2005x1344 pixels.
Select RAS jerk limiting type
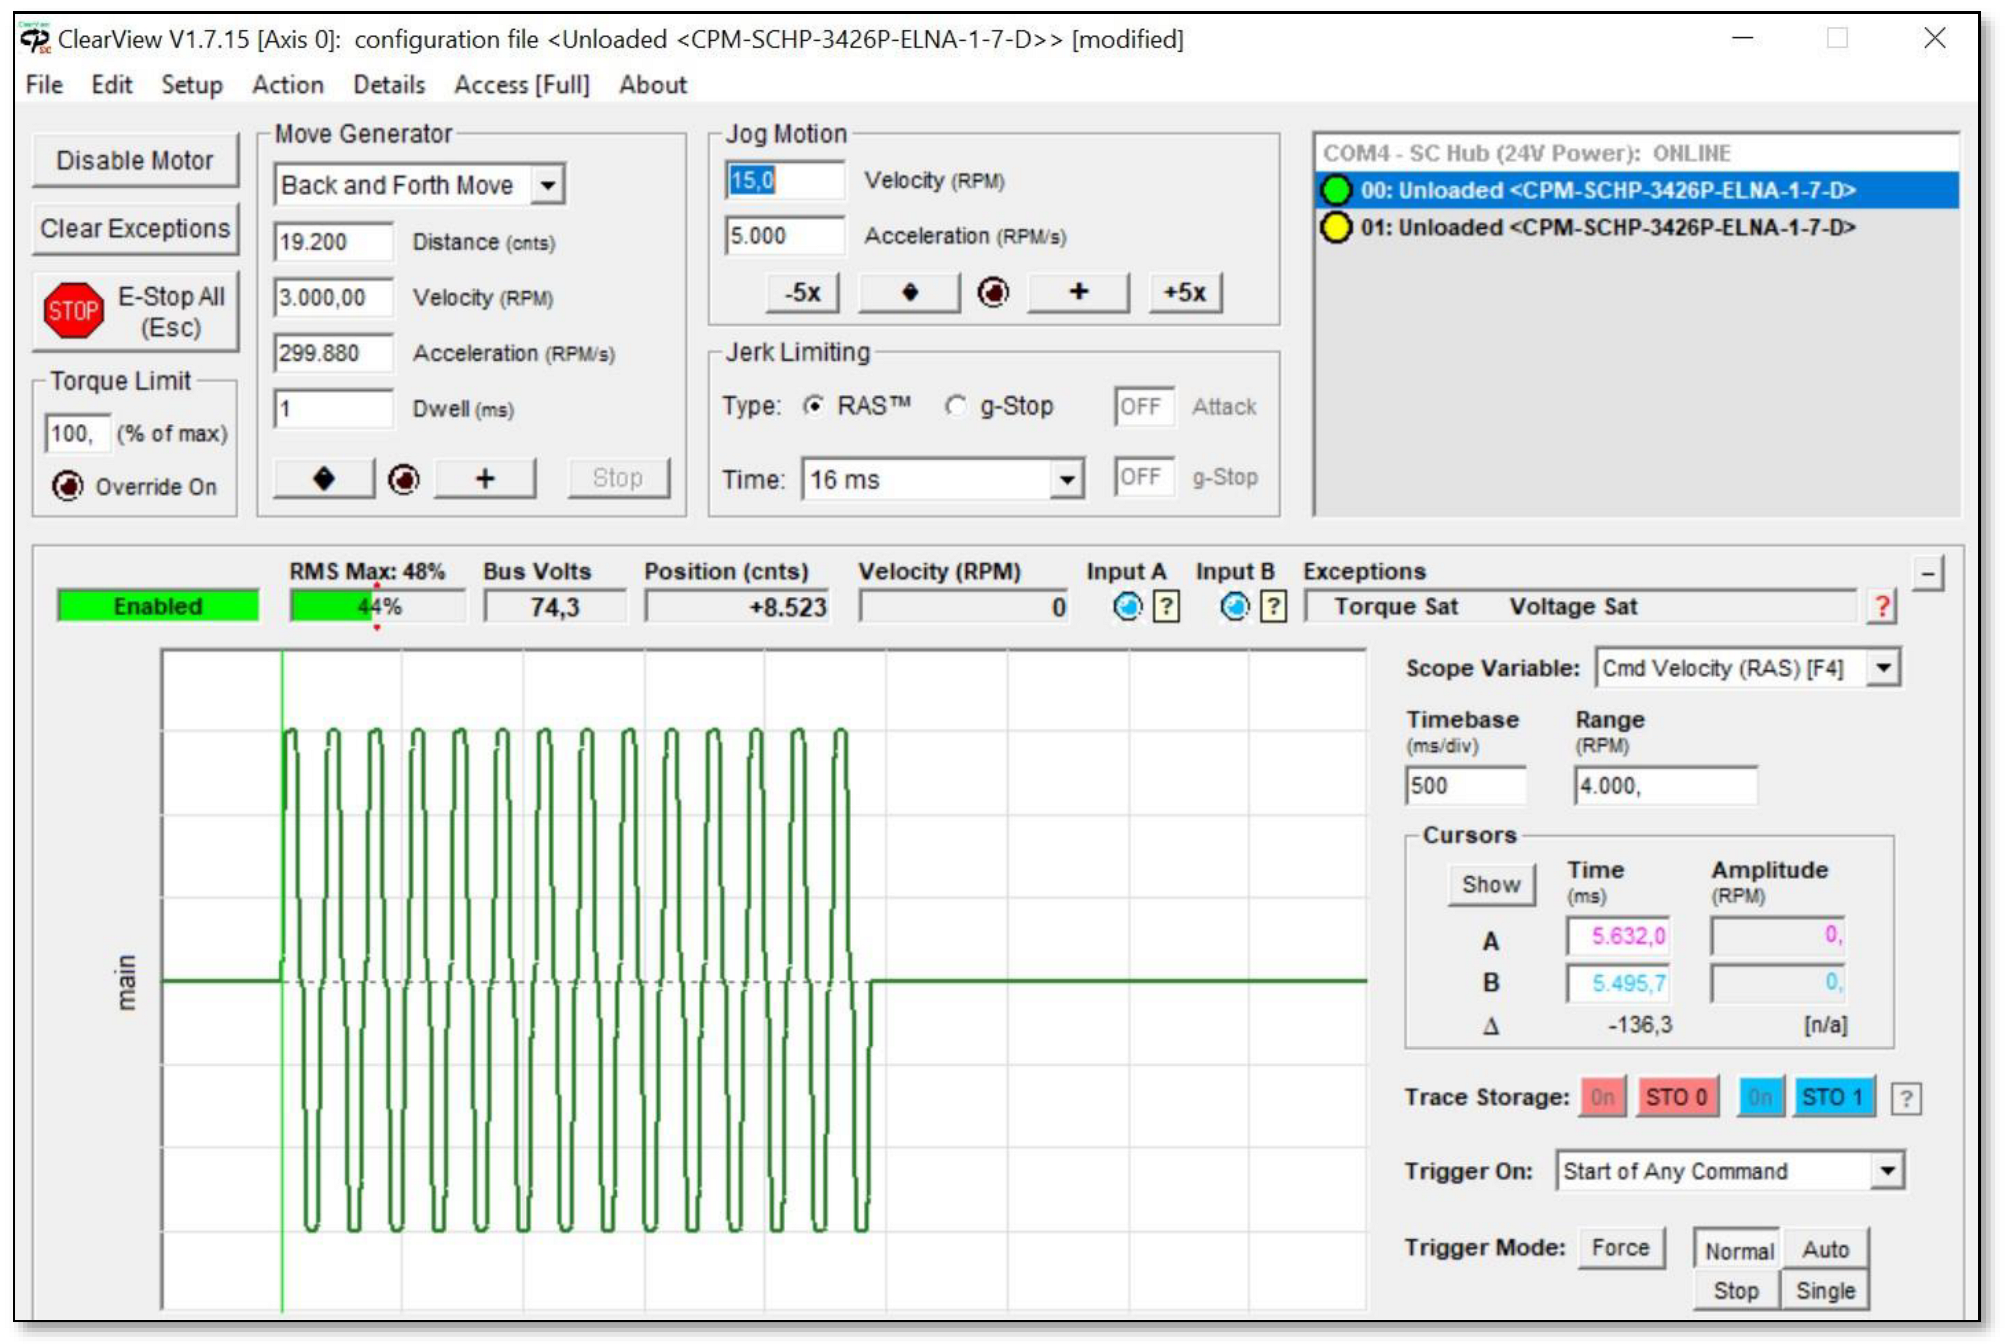tap(814, 406)
